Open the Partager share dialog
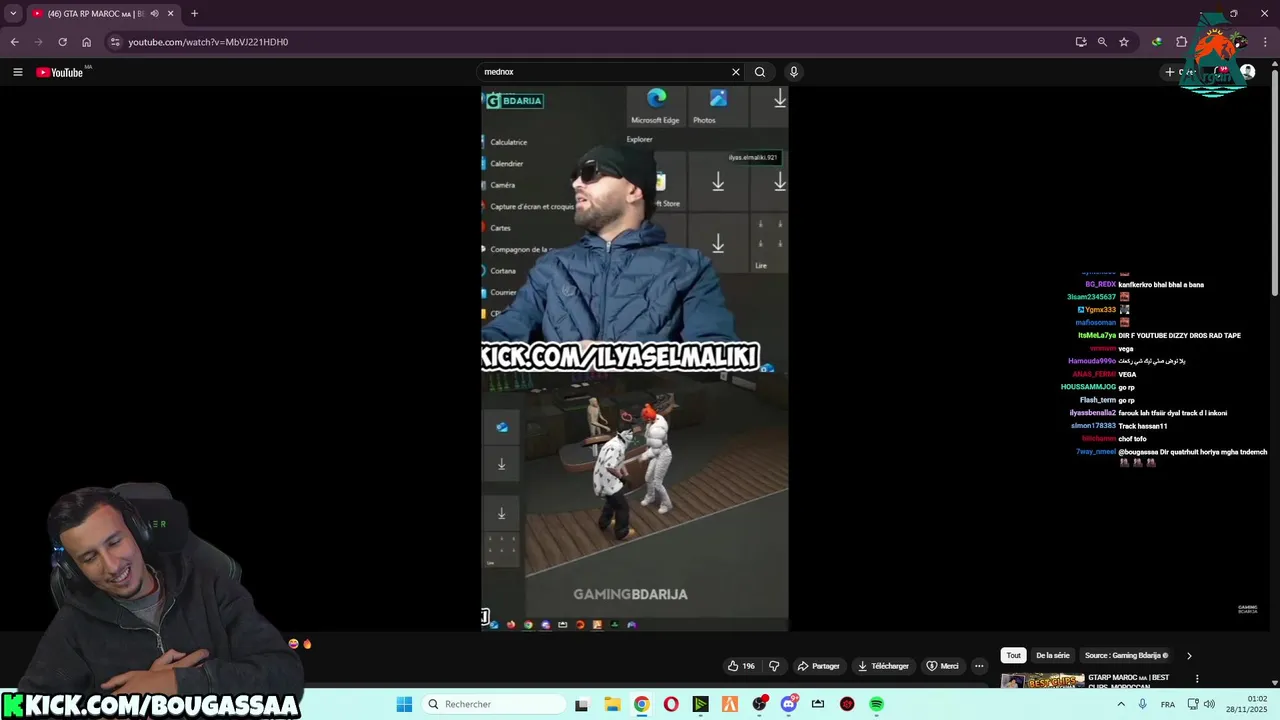 818,666
